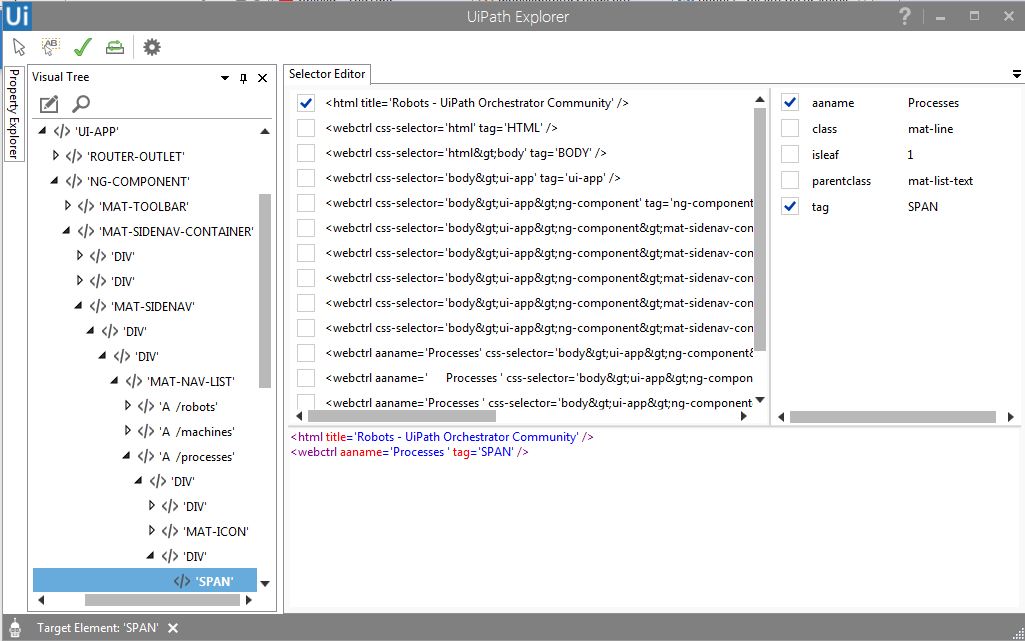Select the Selector Editor tab
The height and width of the screenshot is (641, 1025).
tap(327, 73)
